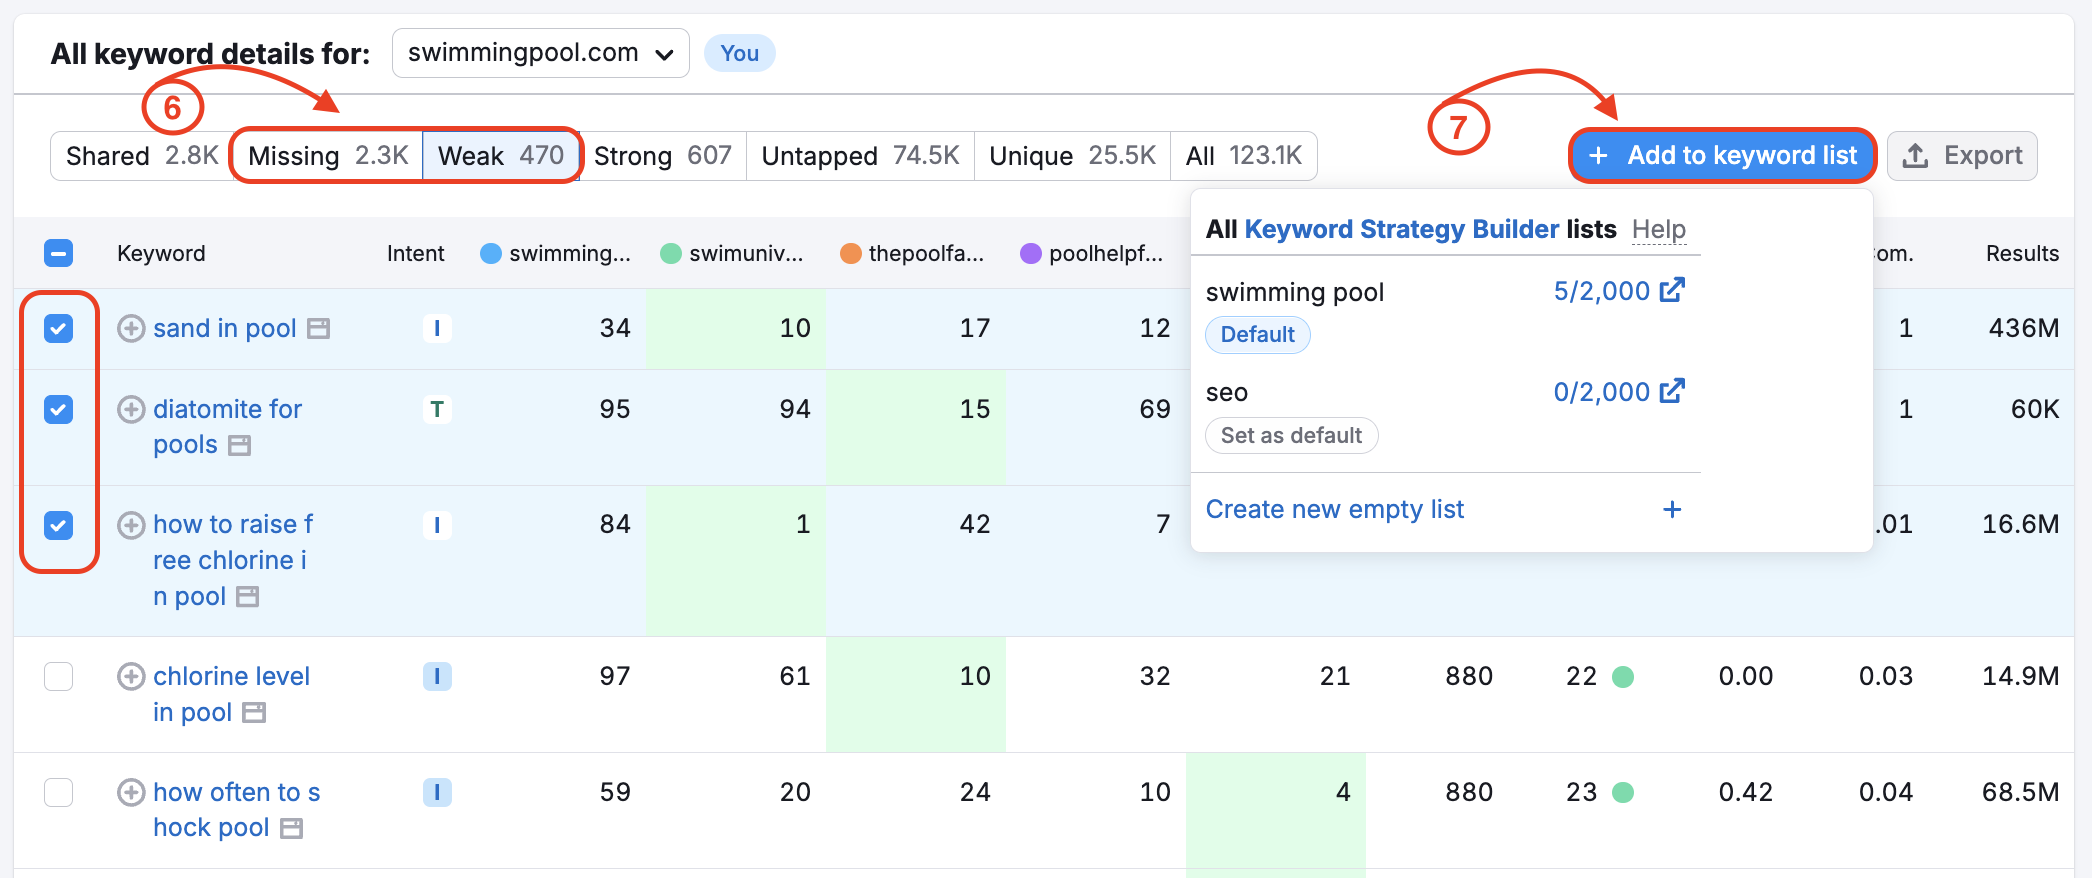Open the Add to keyword list dropdown
This screenshot has height=878, width=2092.
(x=1722, y=156)
